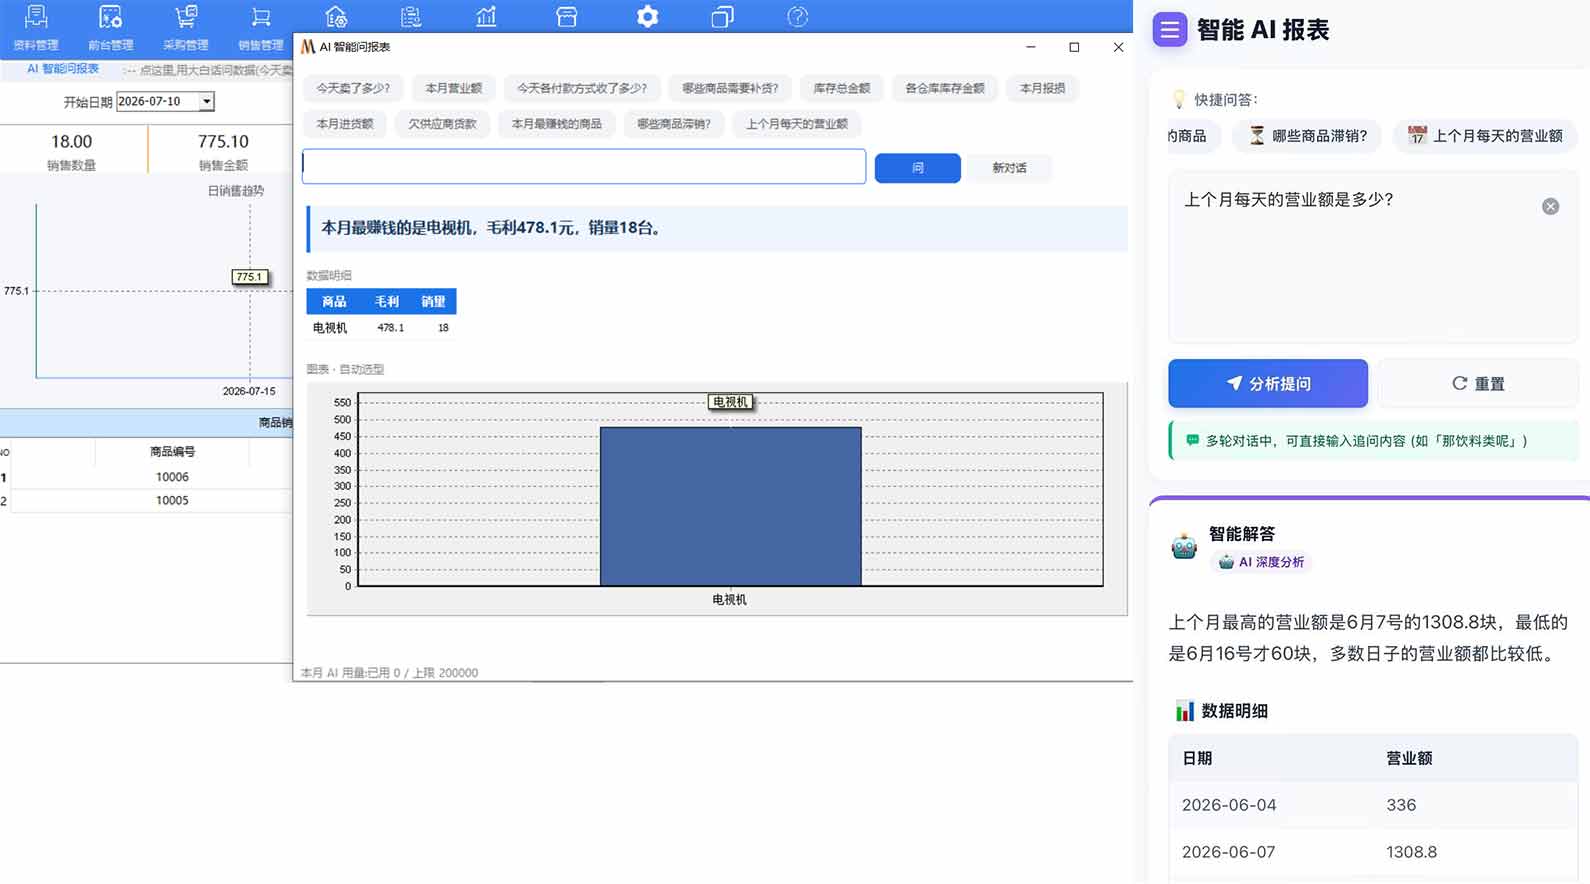Click the 营业额 column header

point(1409,758)
